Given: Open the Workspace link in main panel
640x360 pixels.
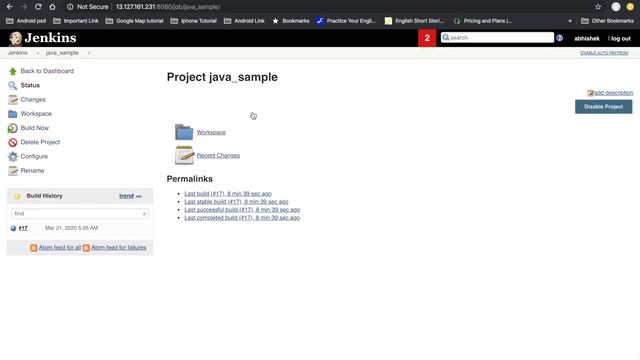Looking at the screenshot, I should pyautogui.click(x=211, y=132).
